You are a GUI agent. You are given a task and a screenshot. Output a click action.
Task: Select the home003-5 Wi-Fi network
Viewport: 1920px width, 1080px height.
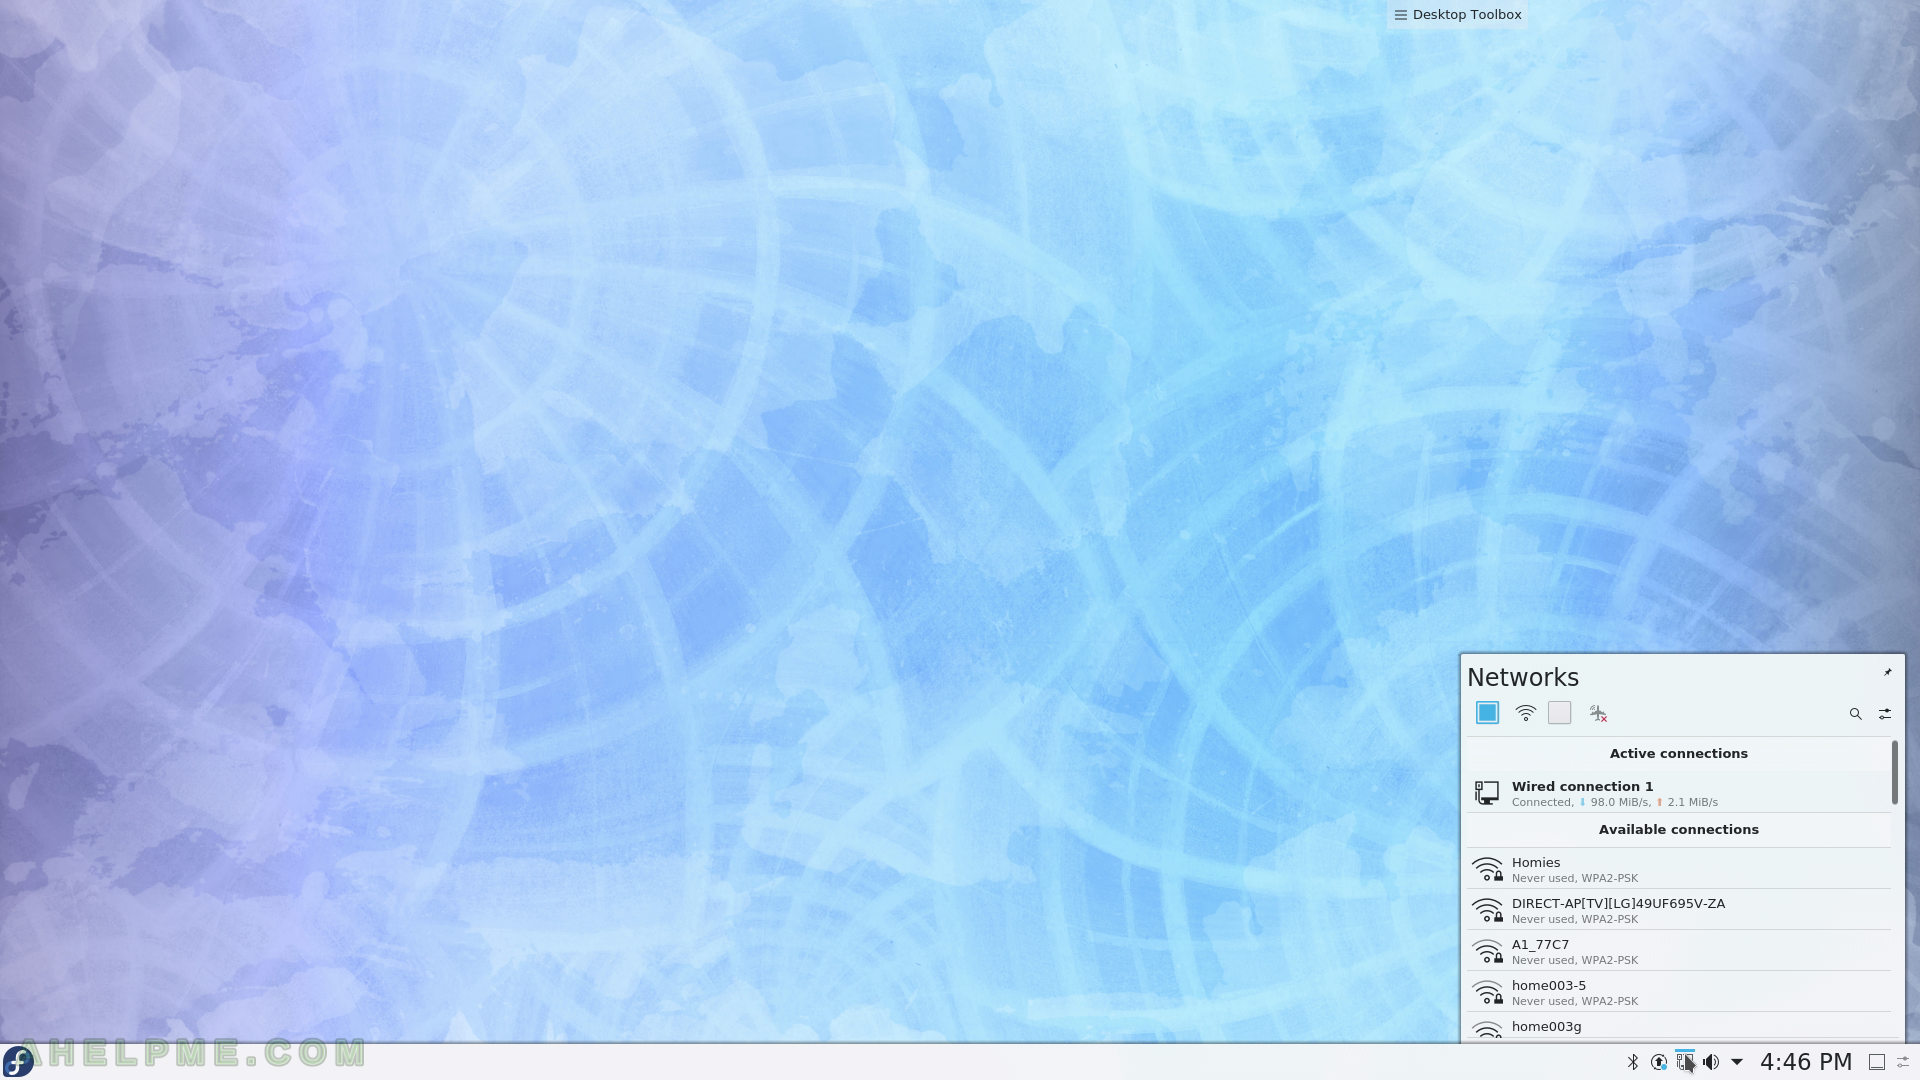tap(1679, 992)
